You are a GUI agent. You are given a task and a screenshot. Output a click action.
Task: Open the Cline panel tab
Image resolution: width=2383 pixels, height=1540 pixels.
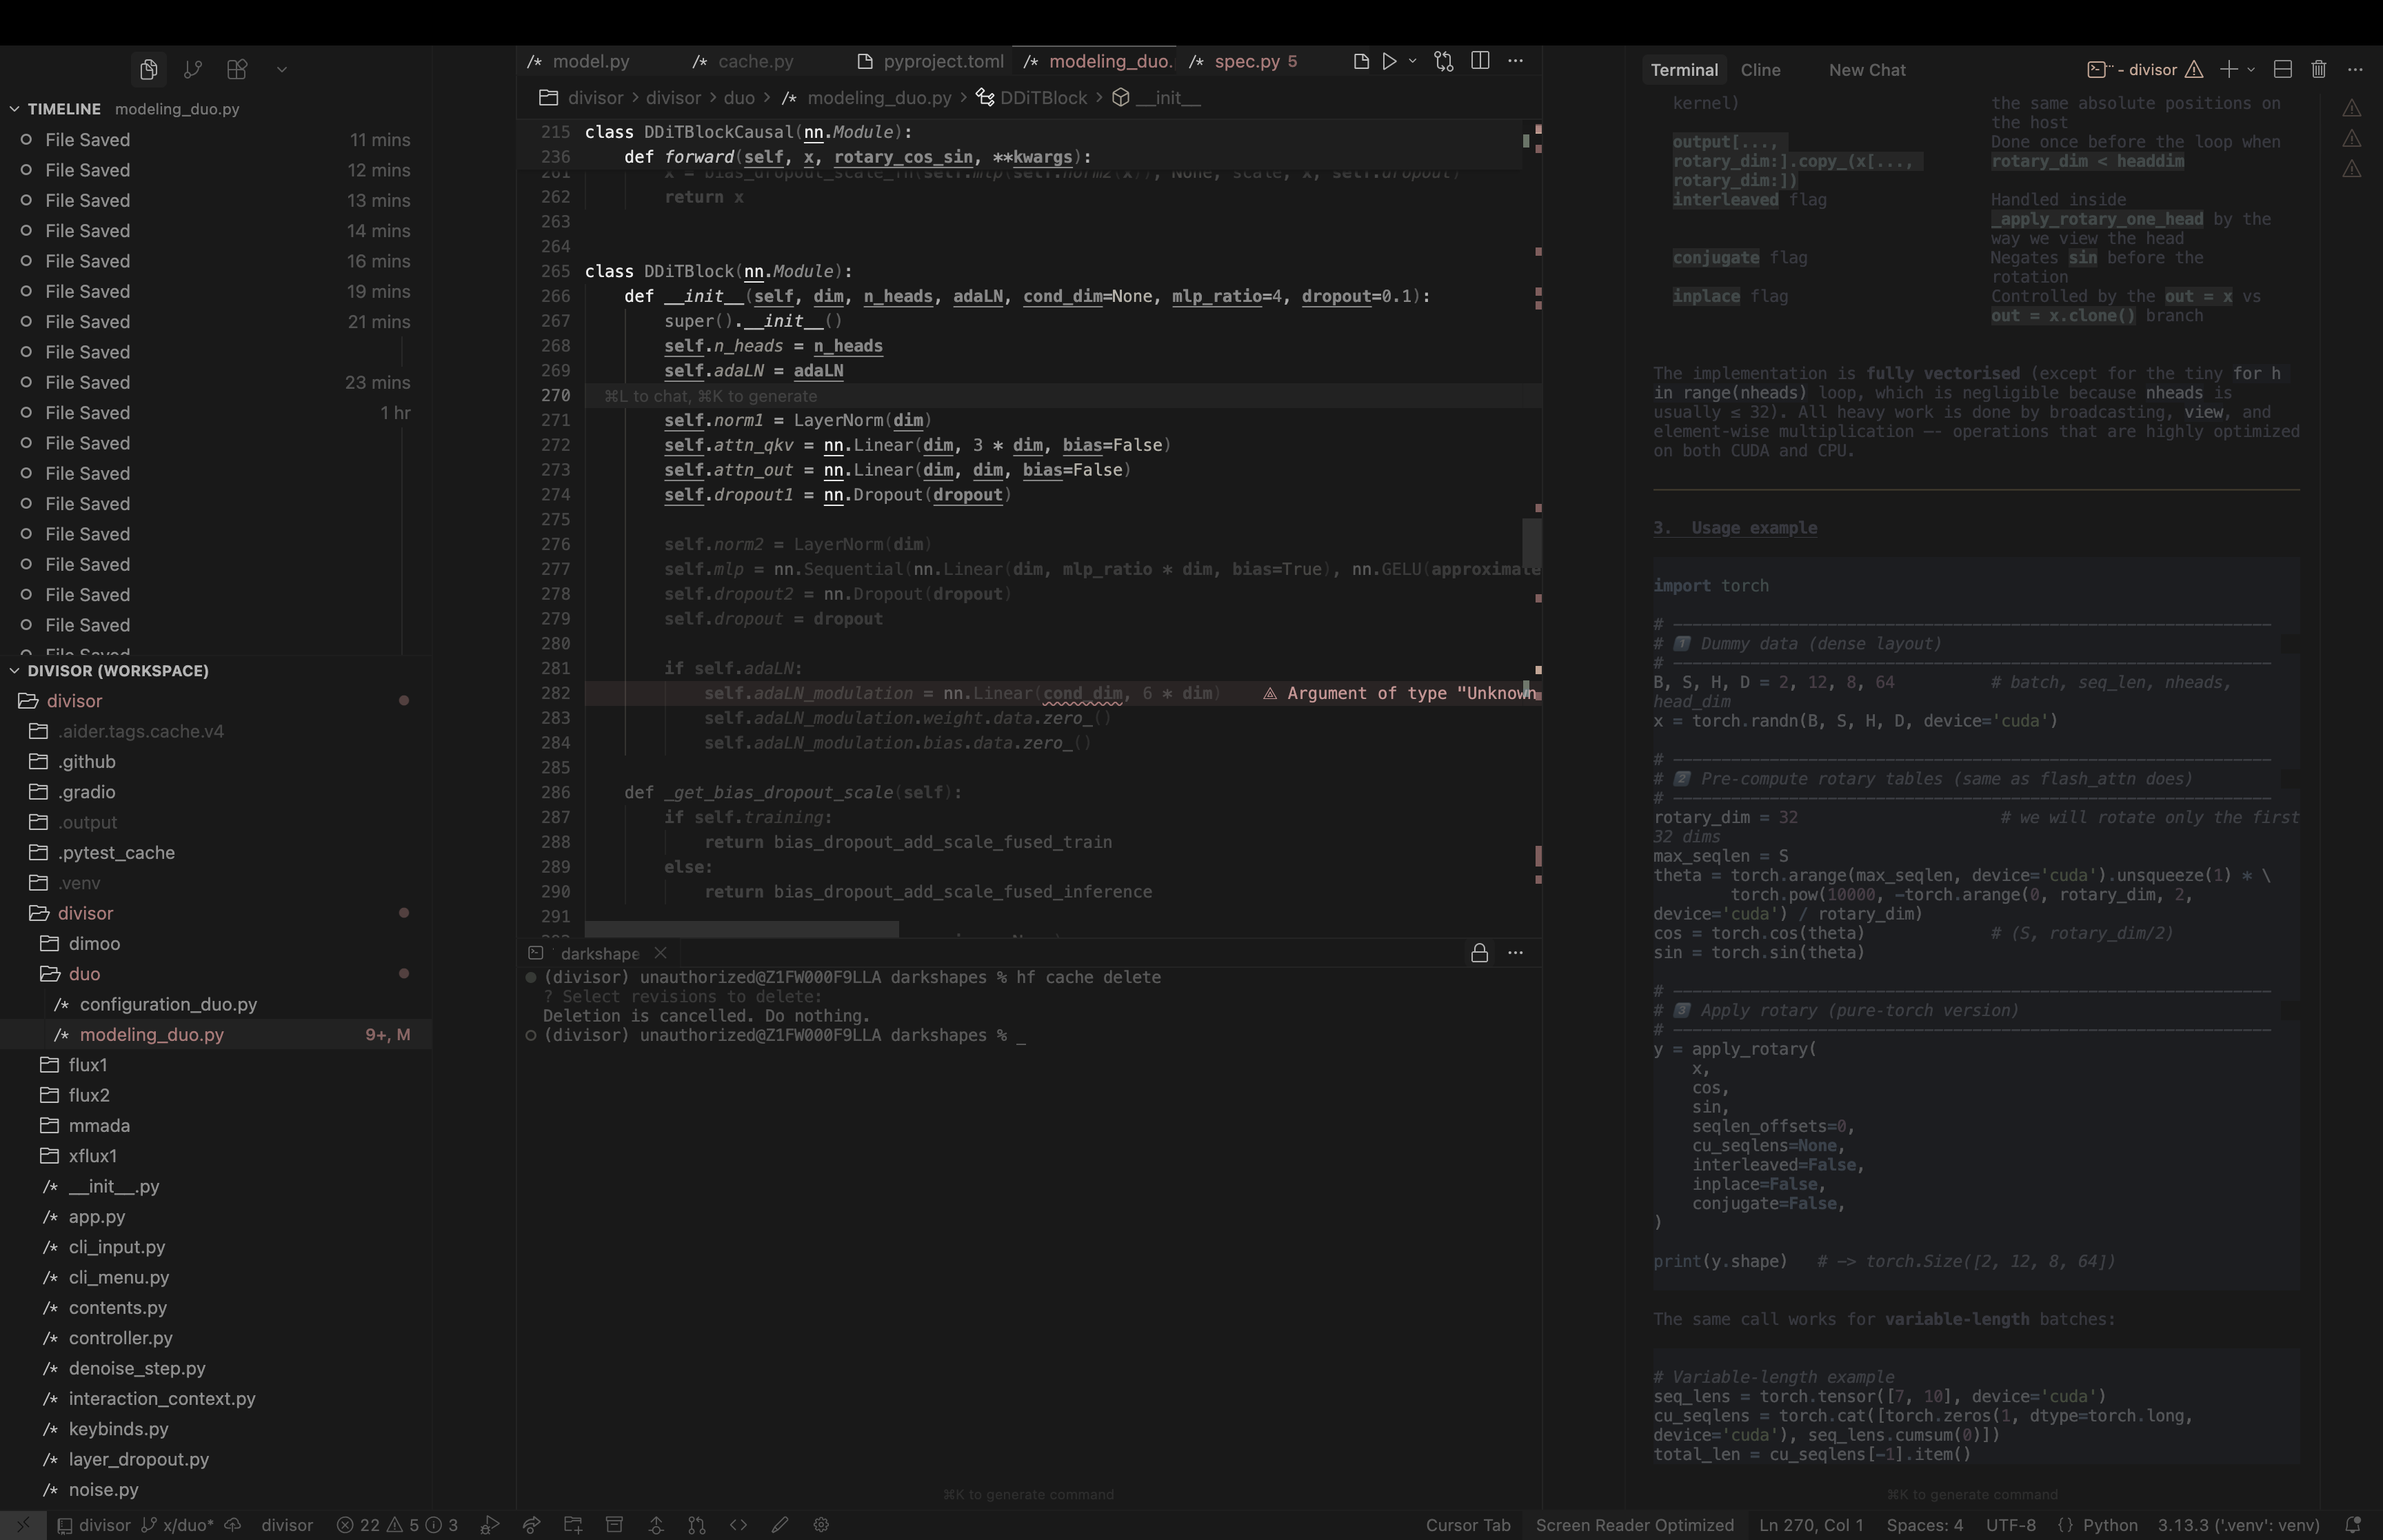click(x=1760, y=70)
